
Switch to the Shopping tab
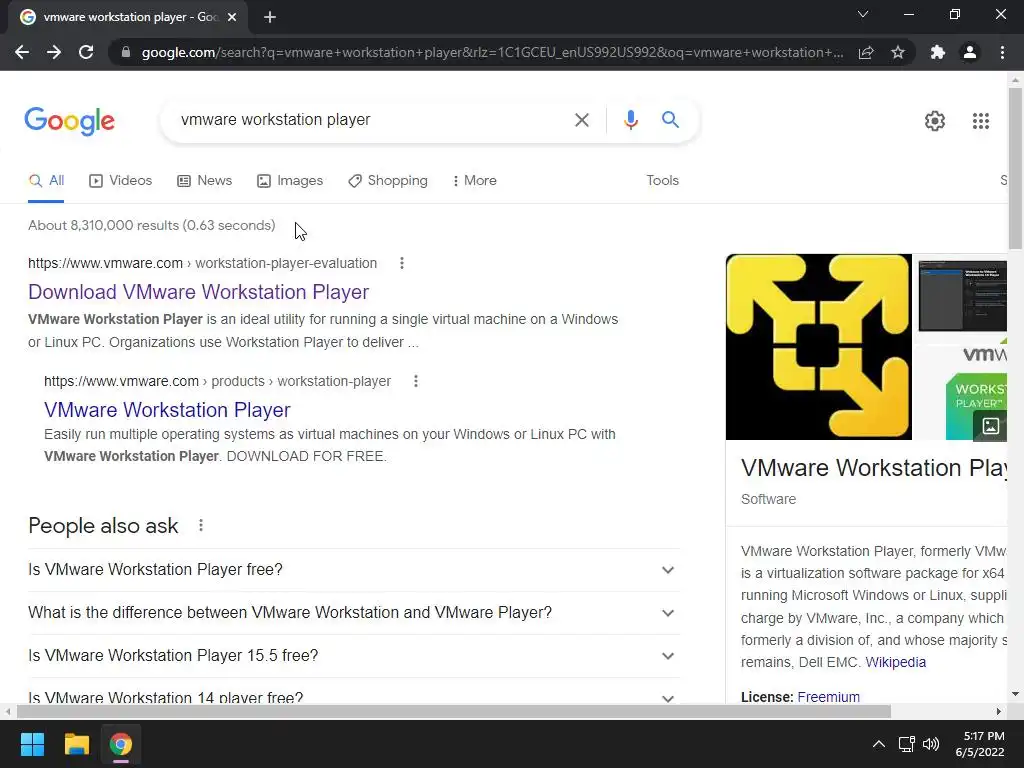(388, 180)
